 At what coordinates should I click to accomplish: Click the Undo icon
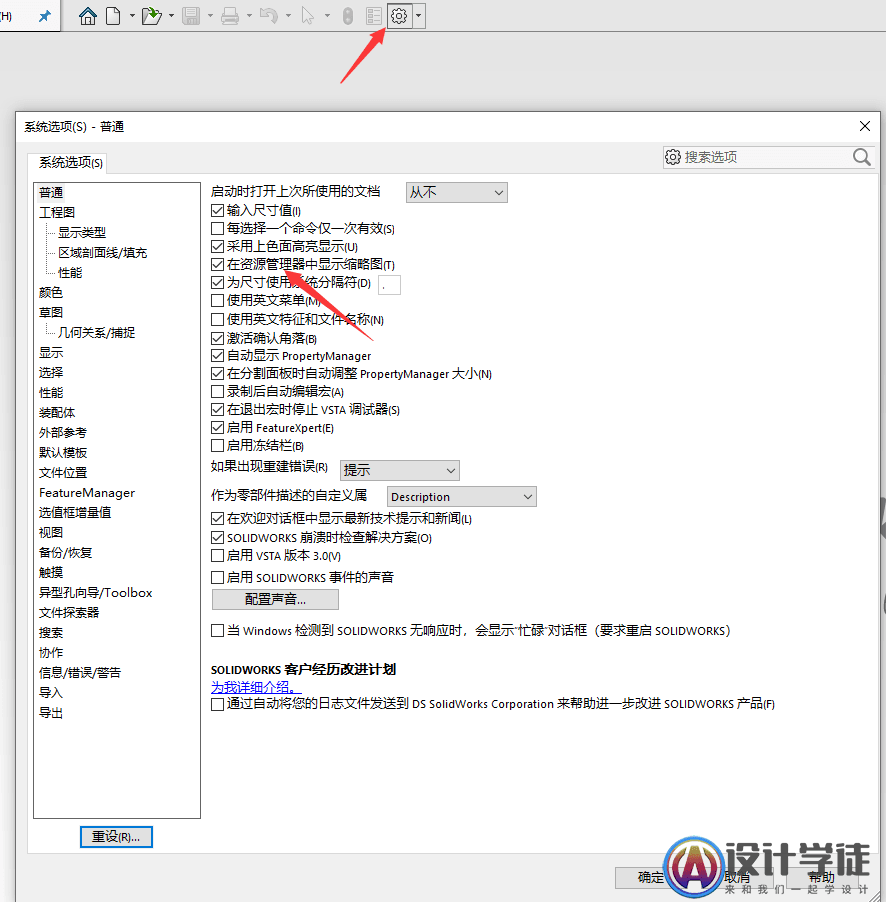[x=269, y=16]
